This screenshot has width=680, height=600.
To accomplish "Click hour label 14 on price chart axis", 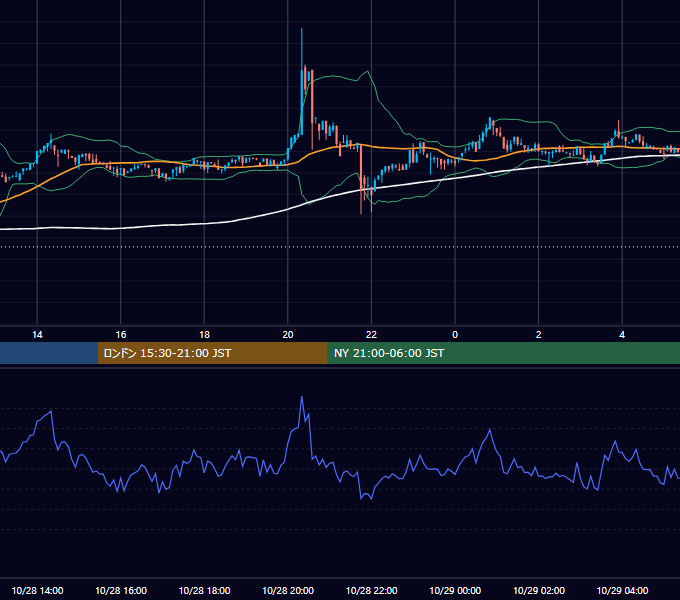I will point(37,335).
